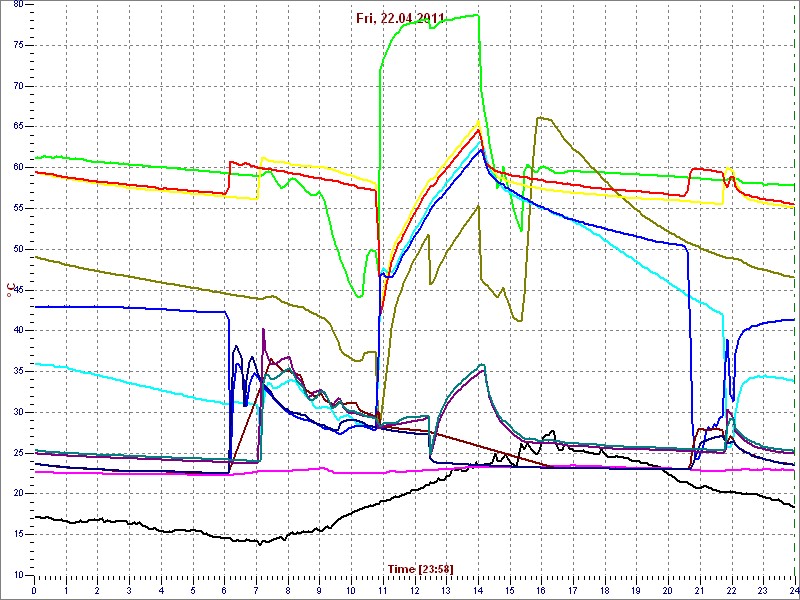Pick hour 19 on the time axis
The width and height of the screenshot is (800, 600).
click(636, 590)
